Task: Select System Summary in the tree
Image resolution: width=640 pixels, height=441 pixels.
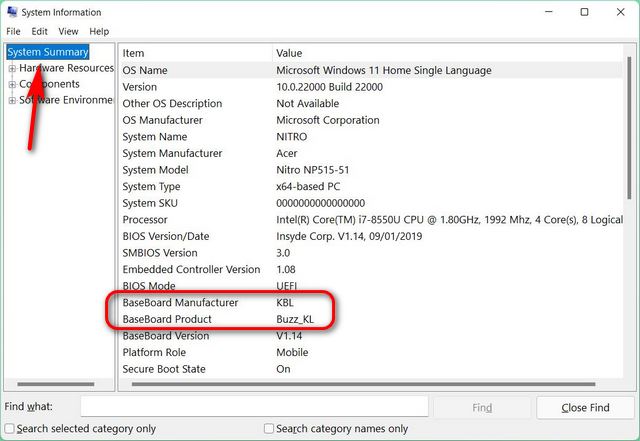Action: [x=48, y=52]
